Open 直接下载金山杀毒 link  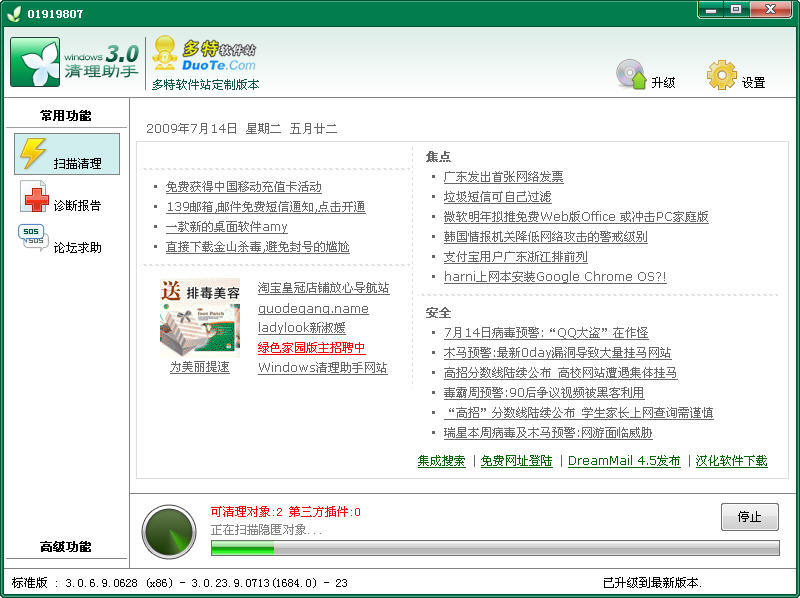point(258,247)
